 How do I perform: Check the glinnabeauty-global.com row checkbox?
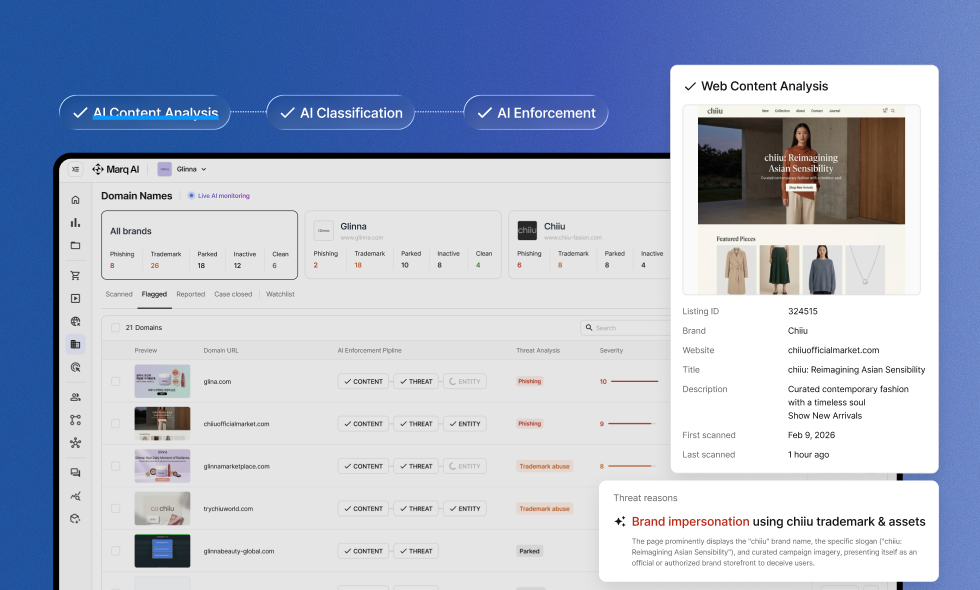(116, 551)
